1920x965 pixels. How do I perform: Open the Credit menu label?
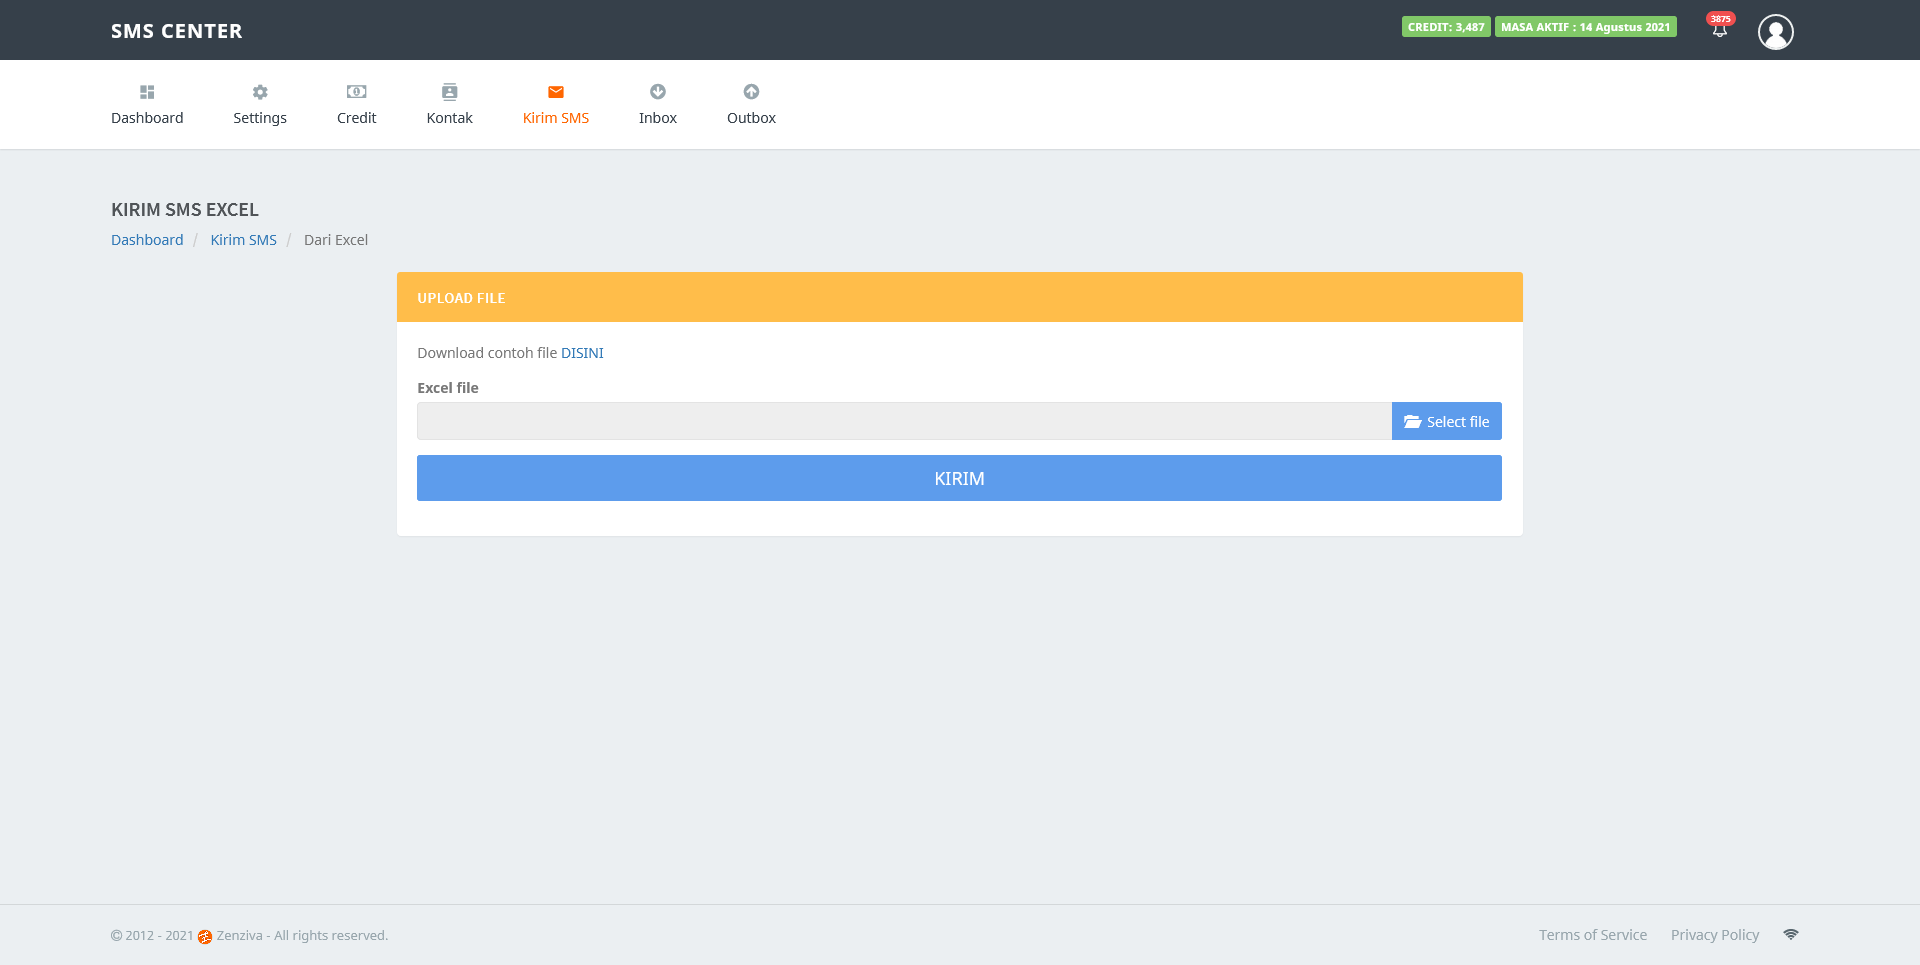coord(356,118)
